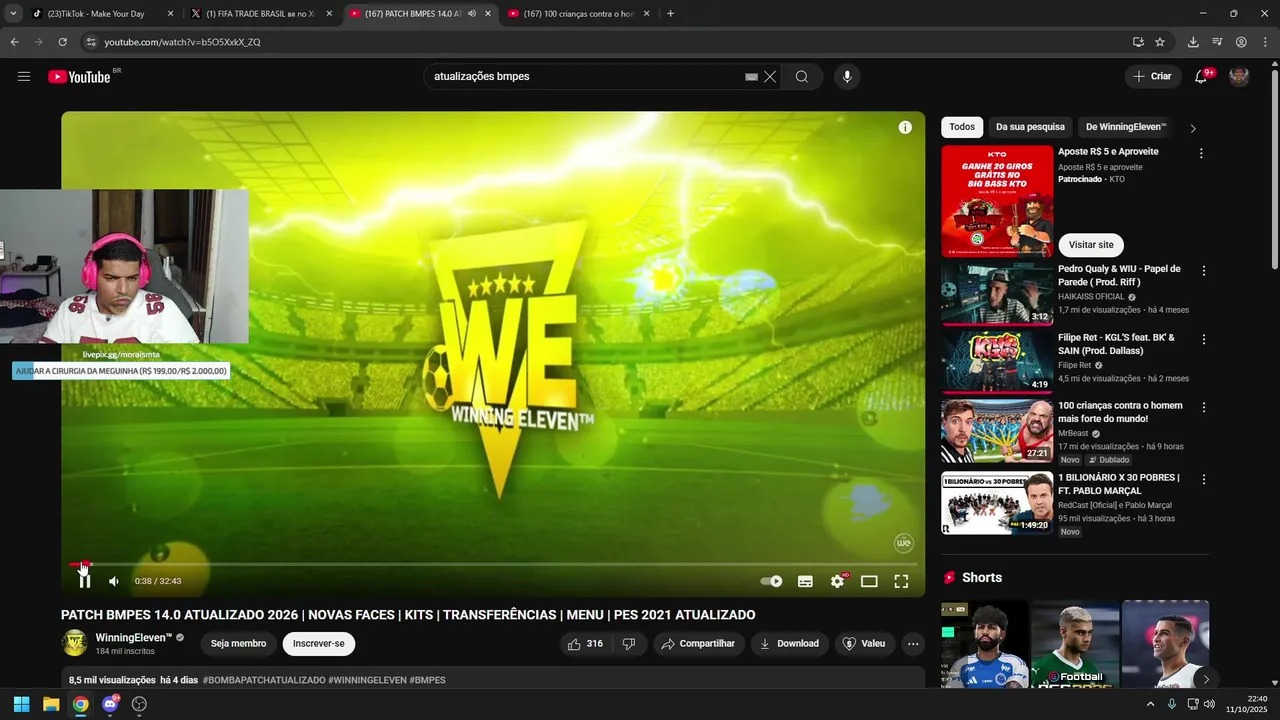
Task: Click the search magnifier button
Action: [802, 76]
